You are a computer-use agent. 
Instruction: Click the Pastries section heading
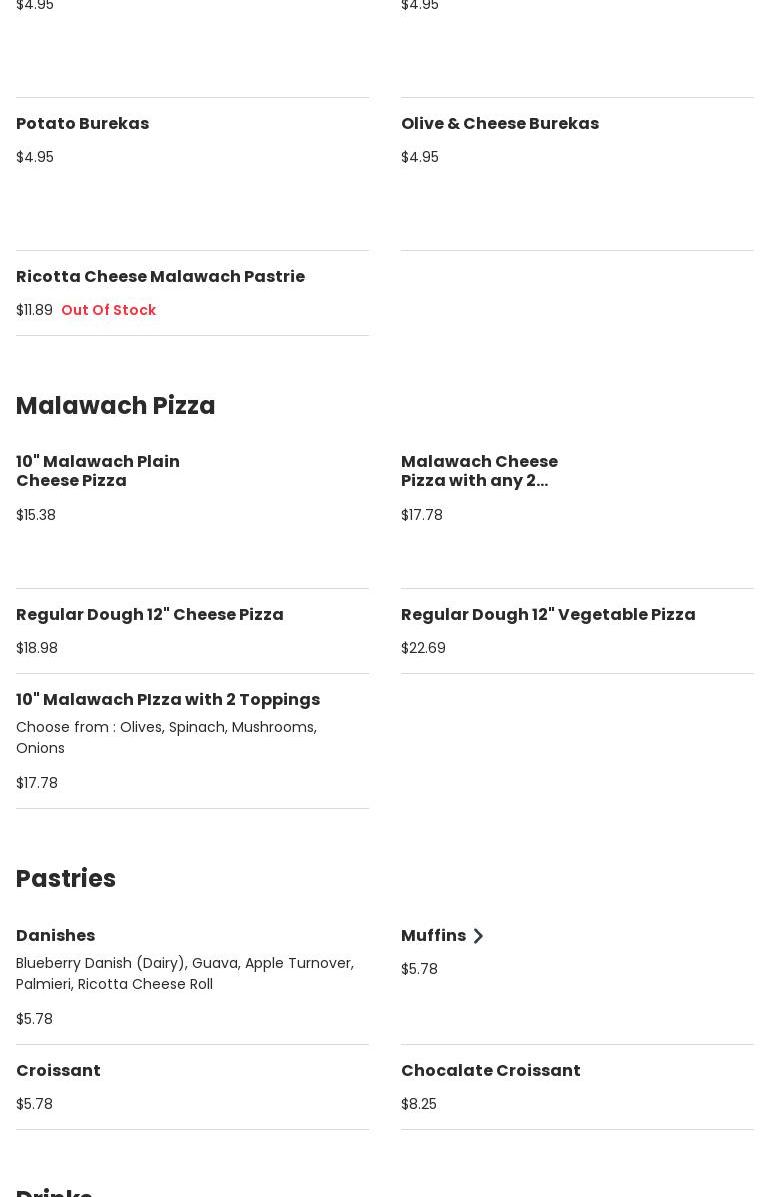point(66,879)
